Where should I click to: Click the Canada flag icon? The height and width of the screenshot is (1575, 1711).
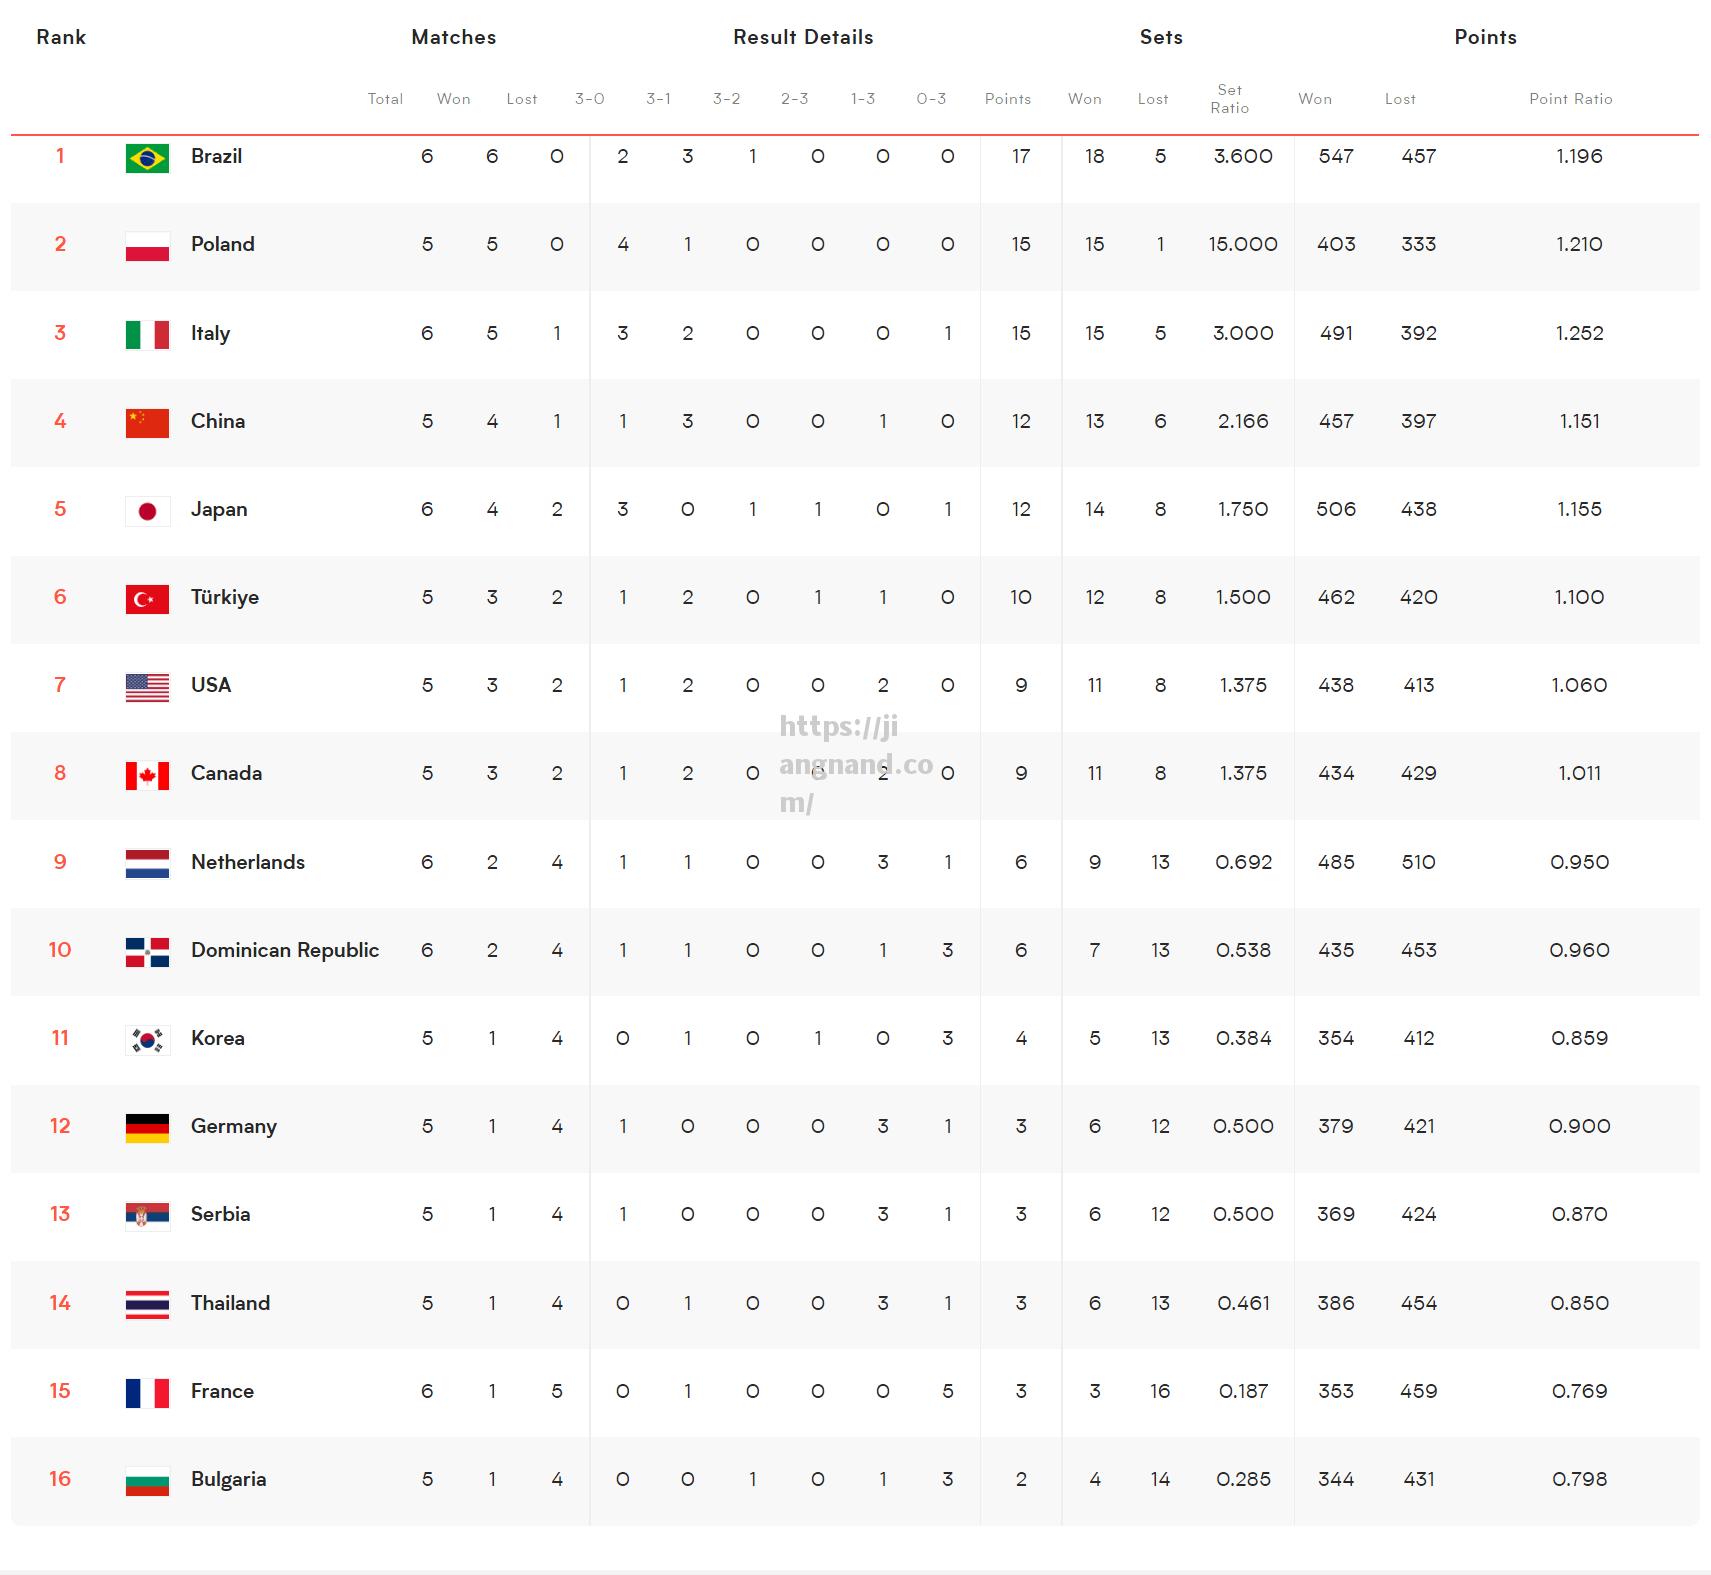click(147, 775)
